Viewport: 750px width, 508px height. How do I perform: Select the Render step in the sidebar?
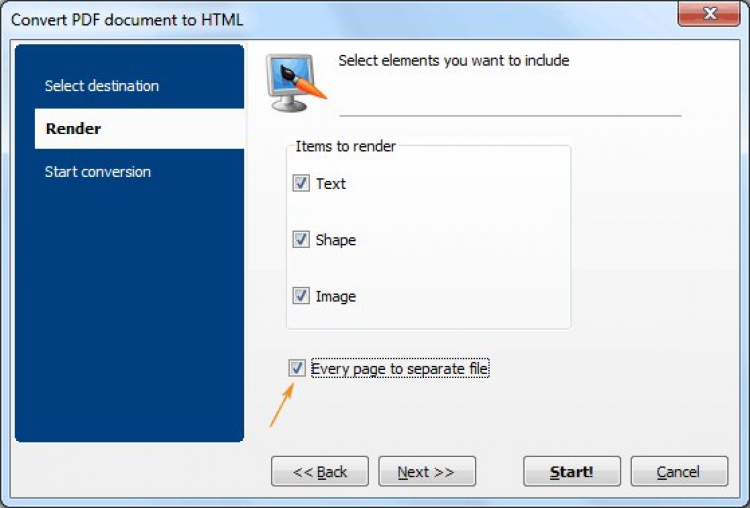click(74, 129)
